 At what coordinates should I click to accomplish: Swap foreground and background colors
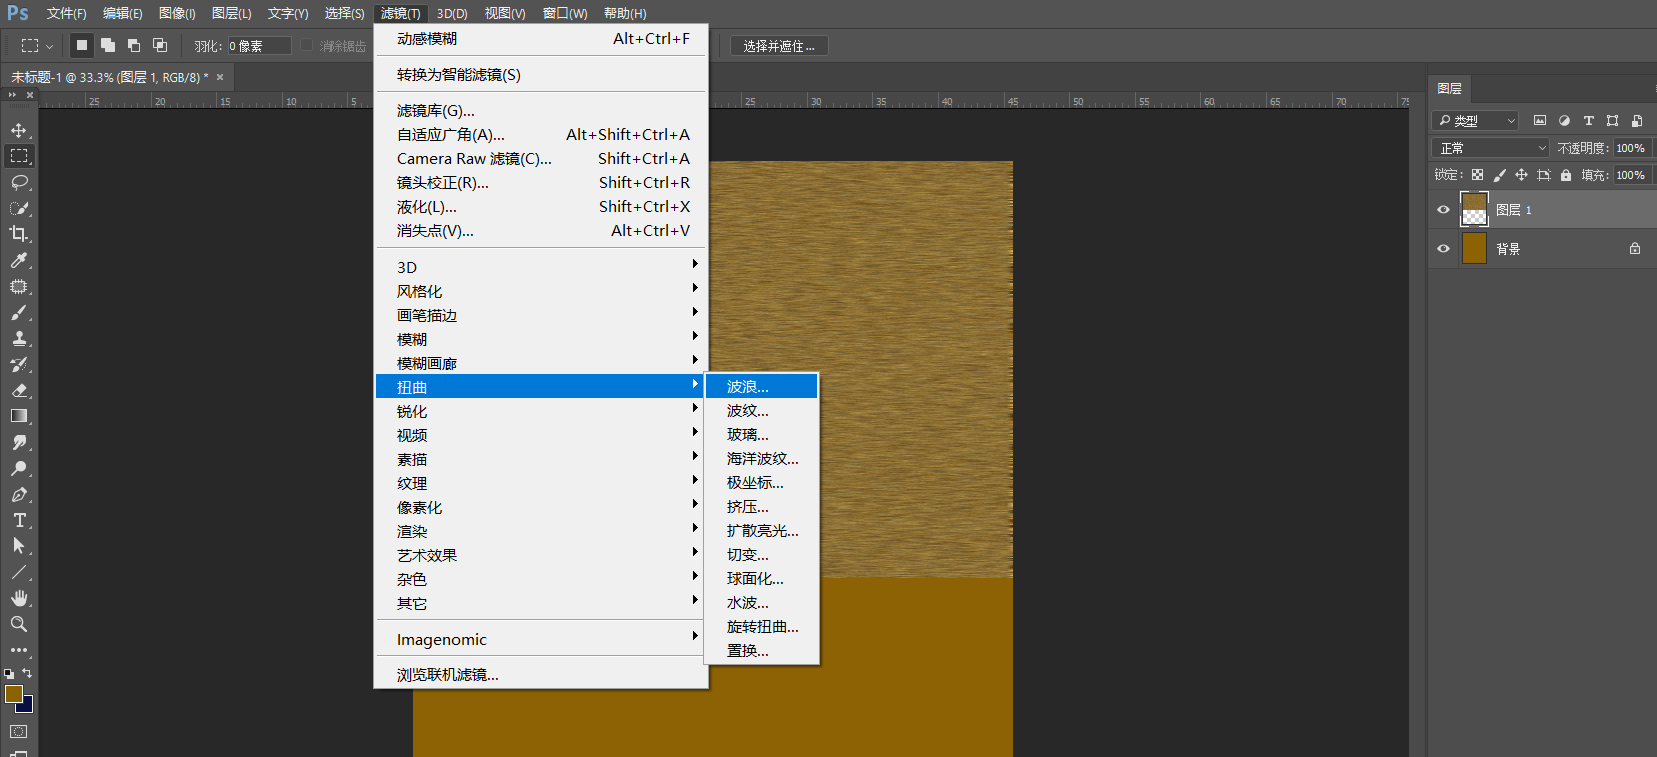click(27, 673)
